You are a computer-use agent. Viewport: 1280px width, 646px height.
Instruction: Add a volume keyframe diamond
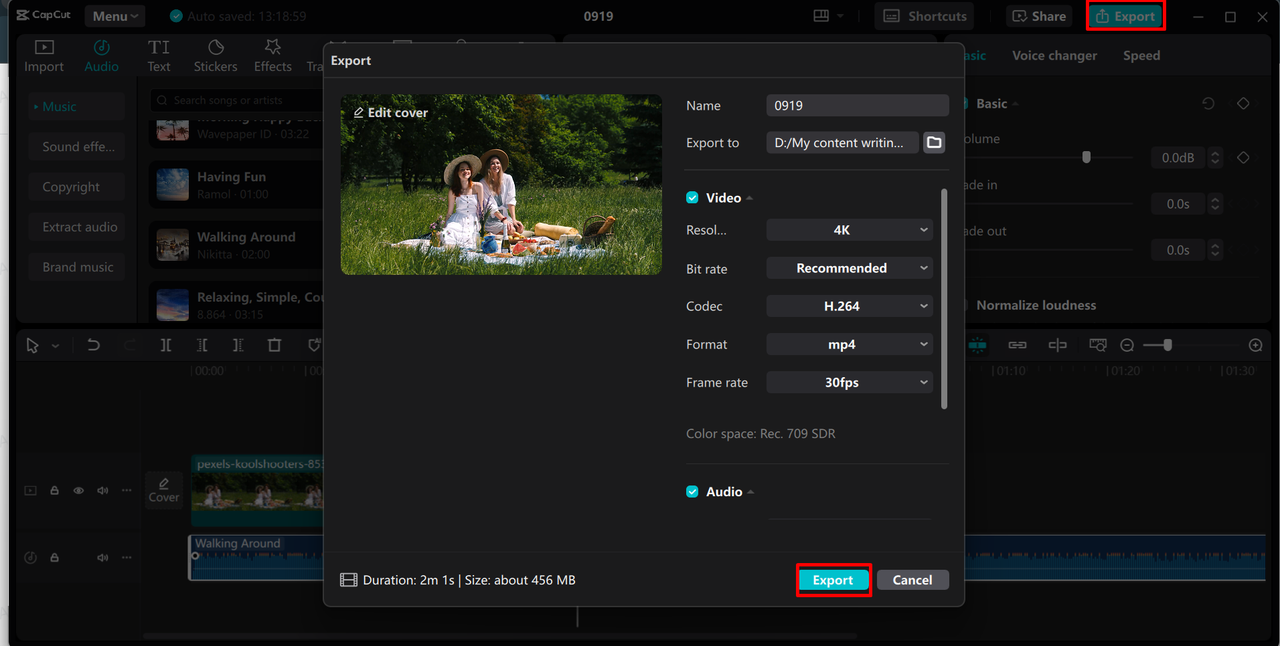[x=1243, y=158]
